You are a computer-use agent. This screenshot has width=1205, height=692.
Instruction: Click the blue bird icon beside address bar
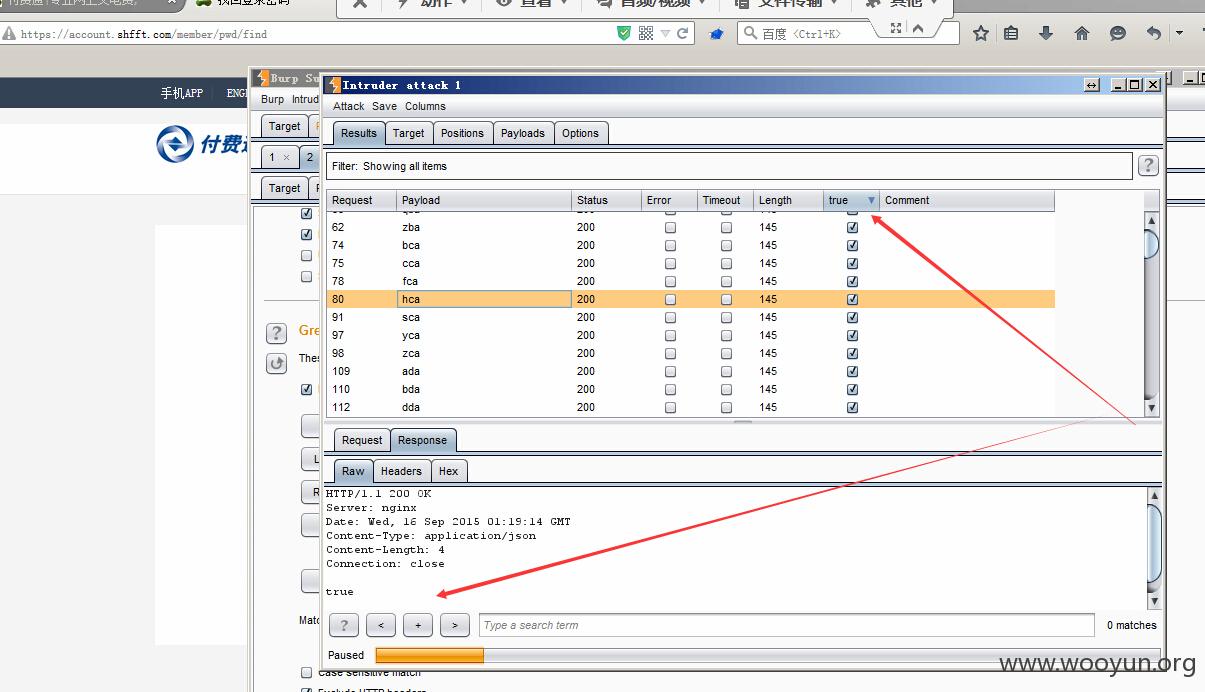716,34
